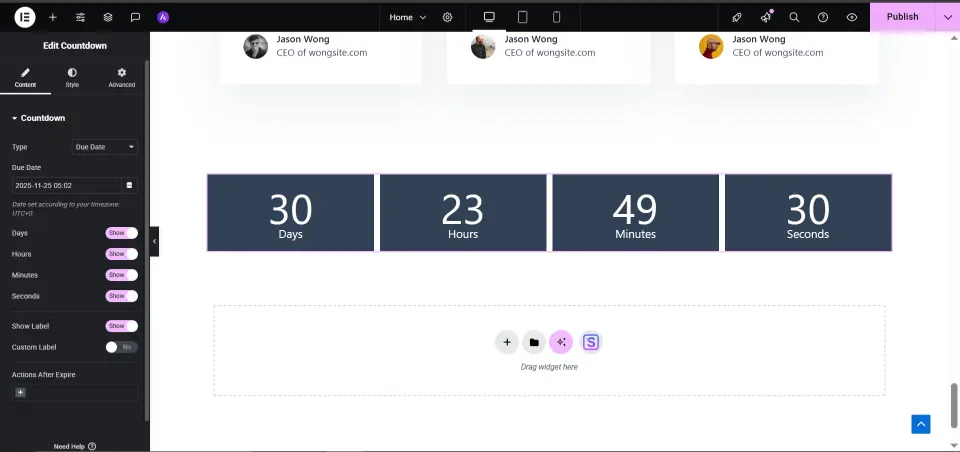Open page settings gear icon

(448, 17)
